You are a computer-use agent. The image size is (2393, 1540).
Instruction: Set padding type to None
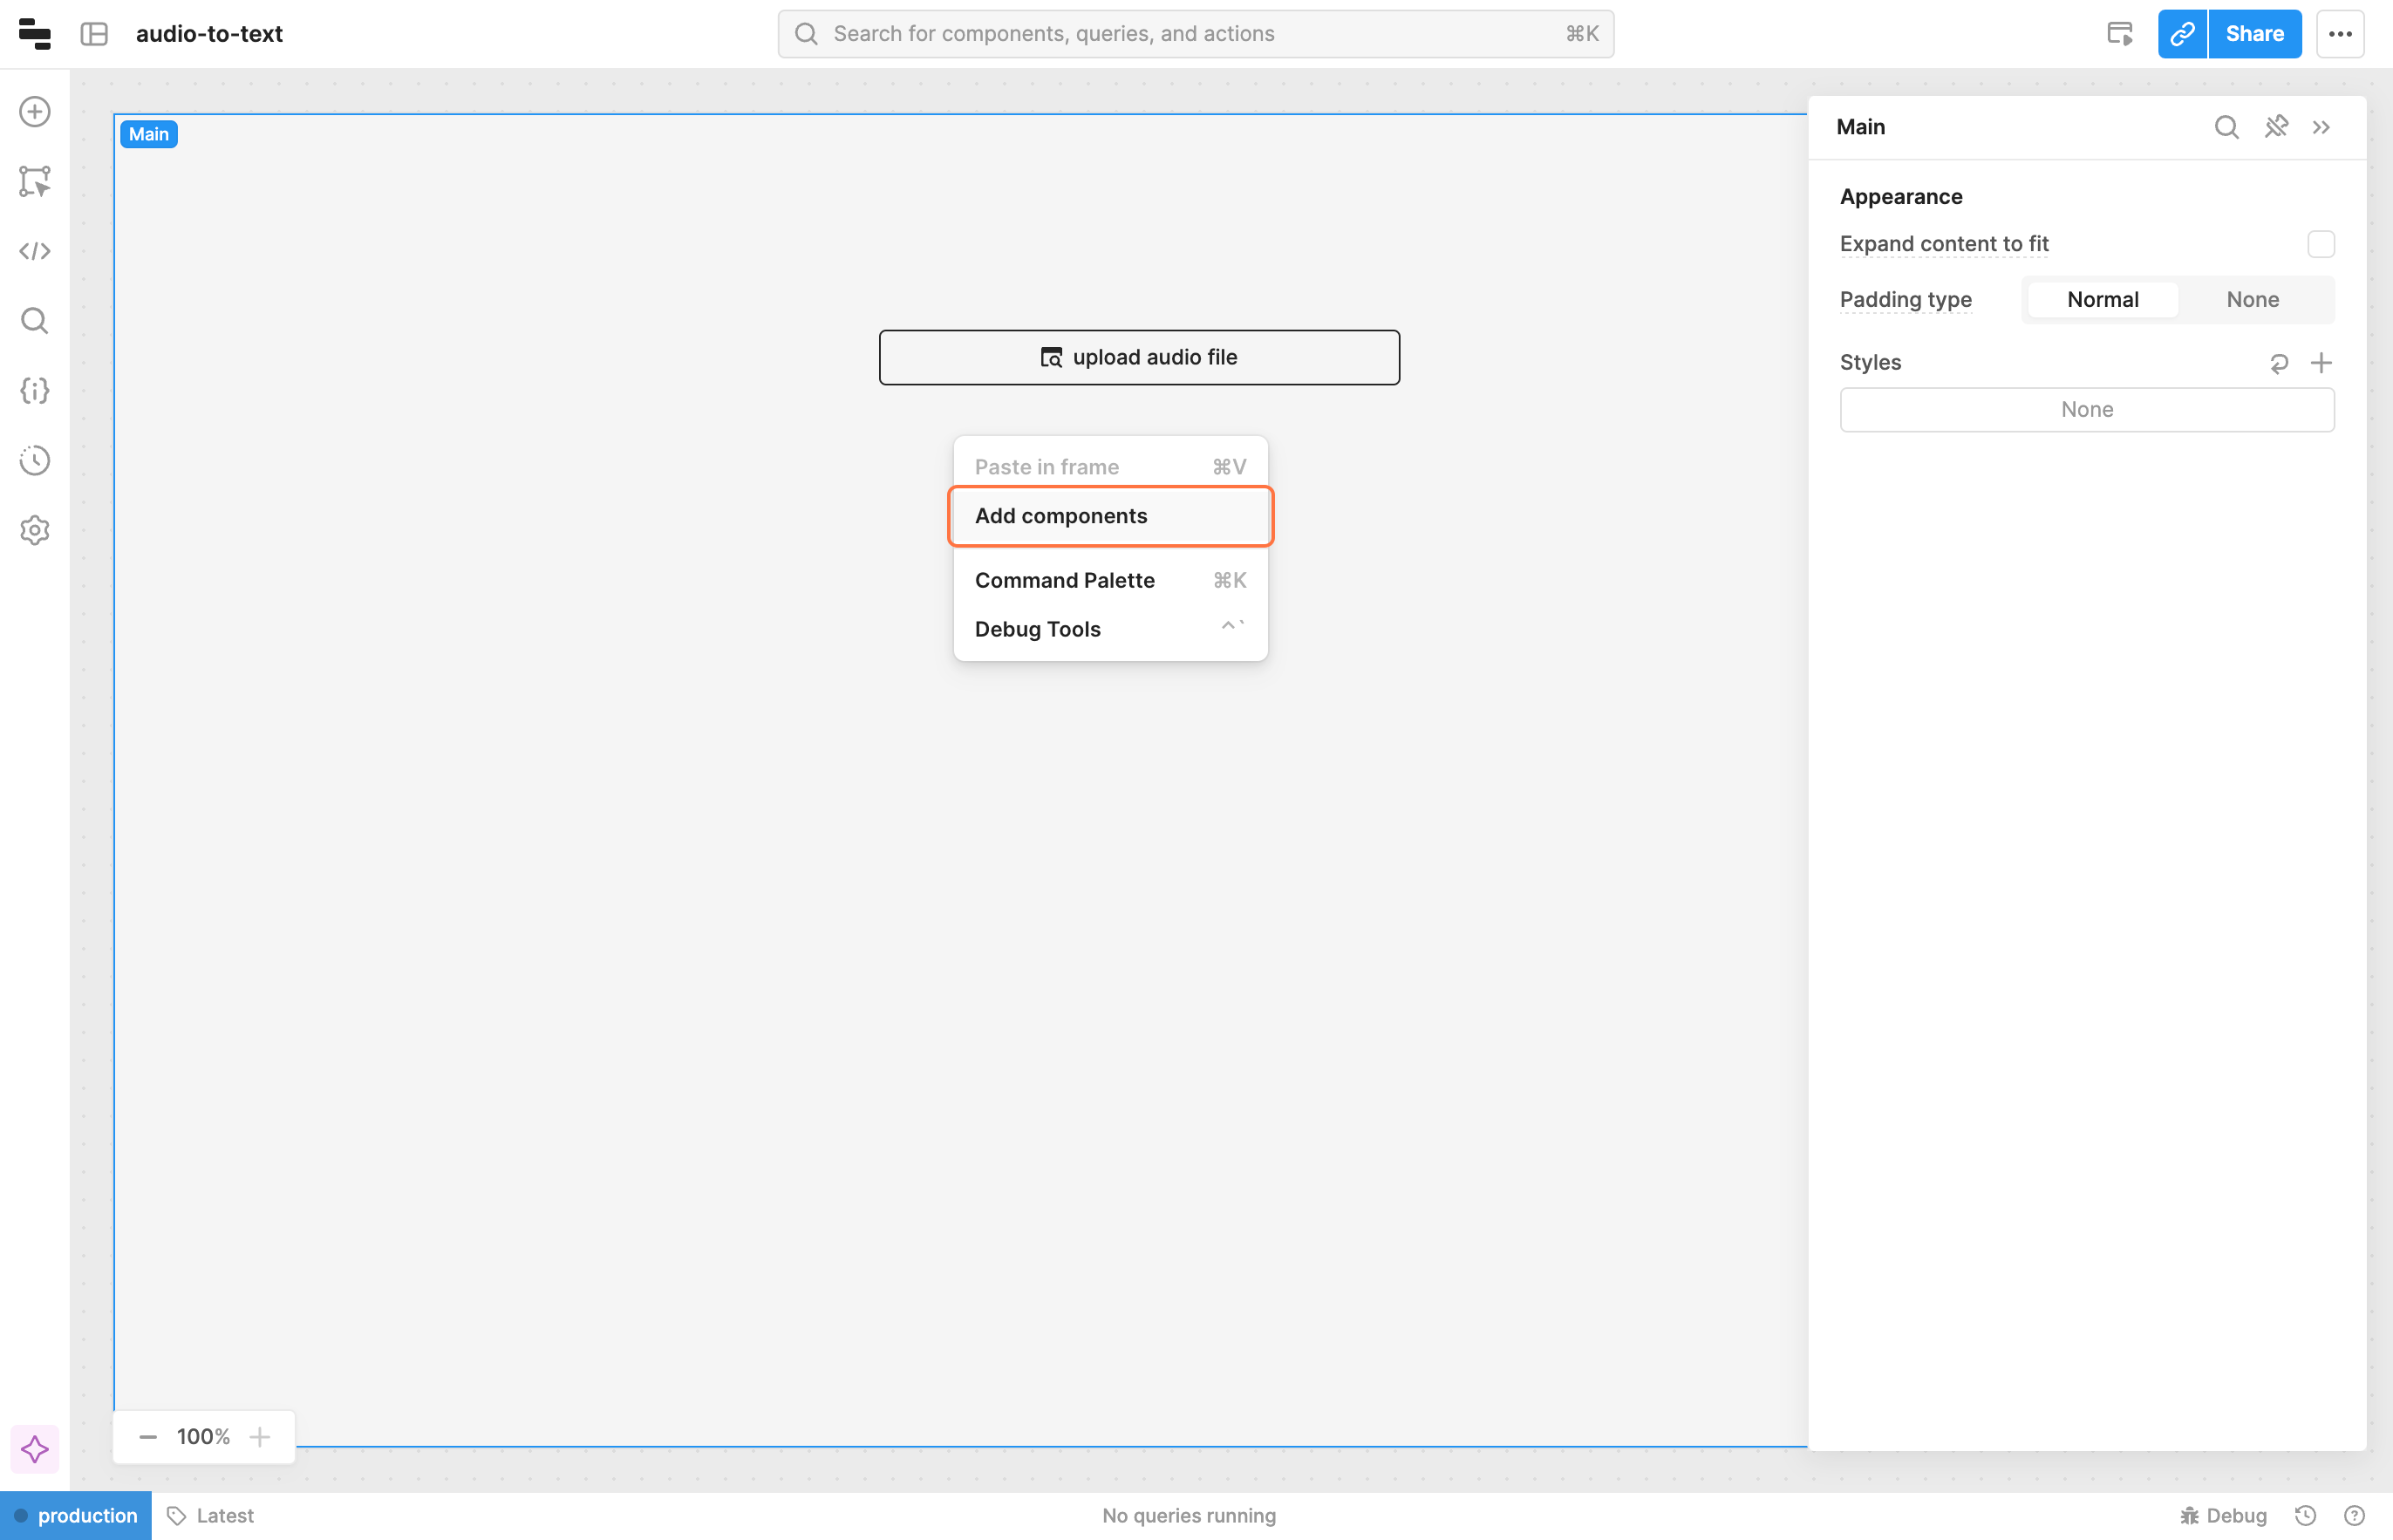[2252, 300]
